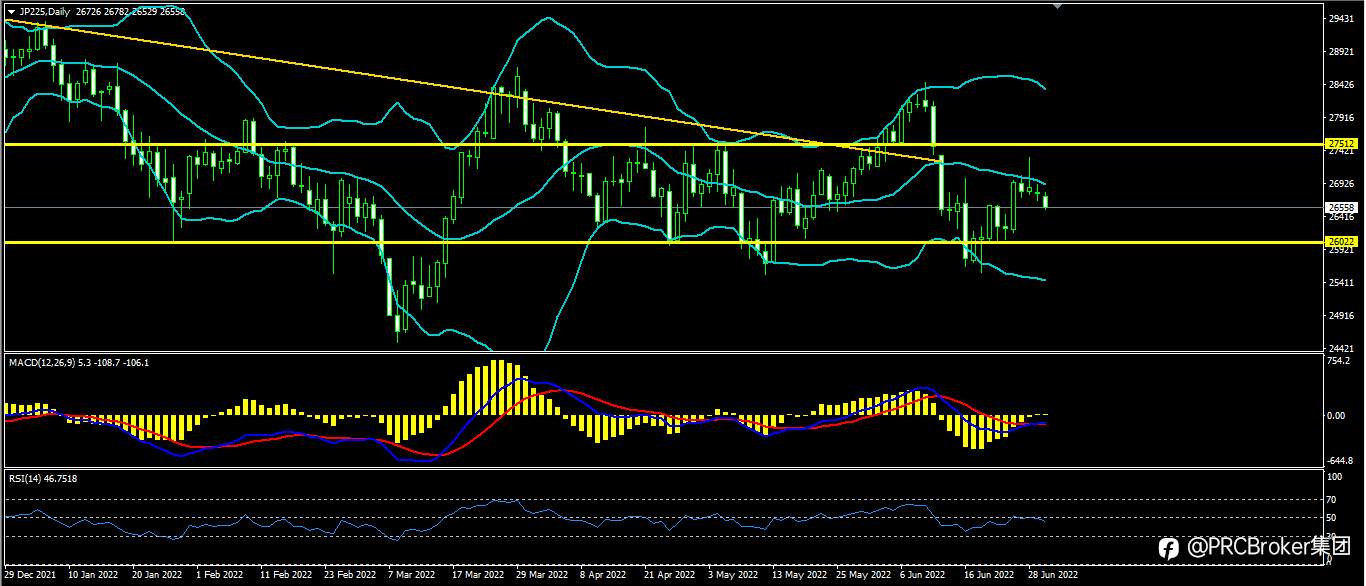Click the triangle icon beside JP225,Daily title
The height and width of the screenshot is (586, 1366).
tap(11, 11)
